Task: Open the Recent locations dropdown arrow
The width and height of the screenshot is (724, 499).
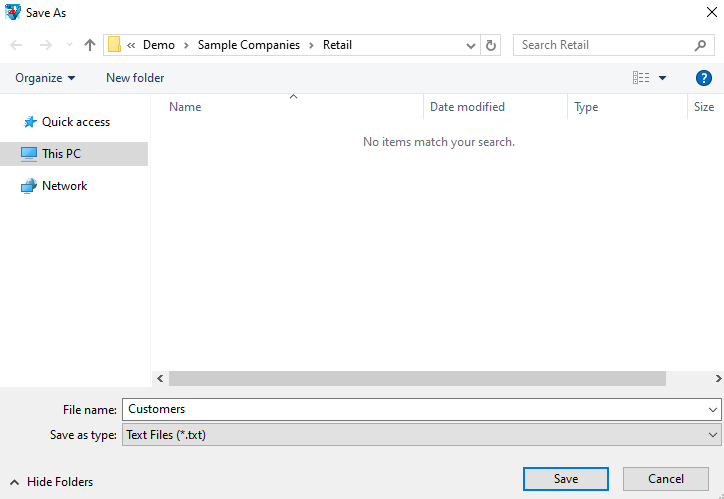Action: point(68,45)
